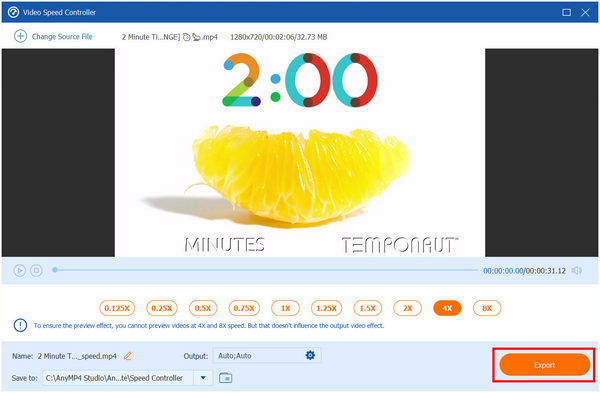Click the Change Source File link
600x393 pixels.
pos(62,37)
